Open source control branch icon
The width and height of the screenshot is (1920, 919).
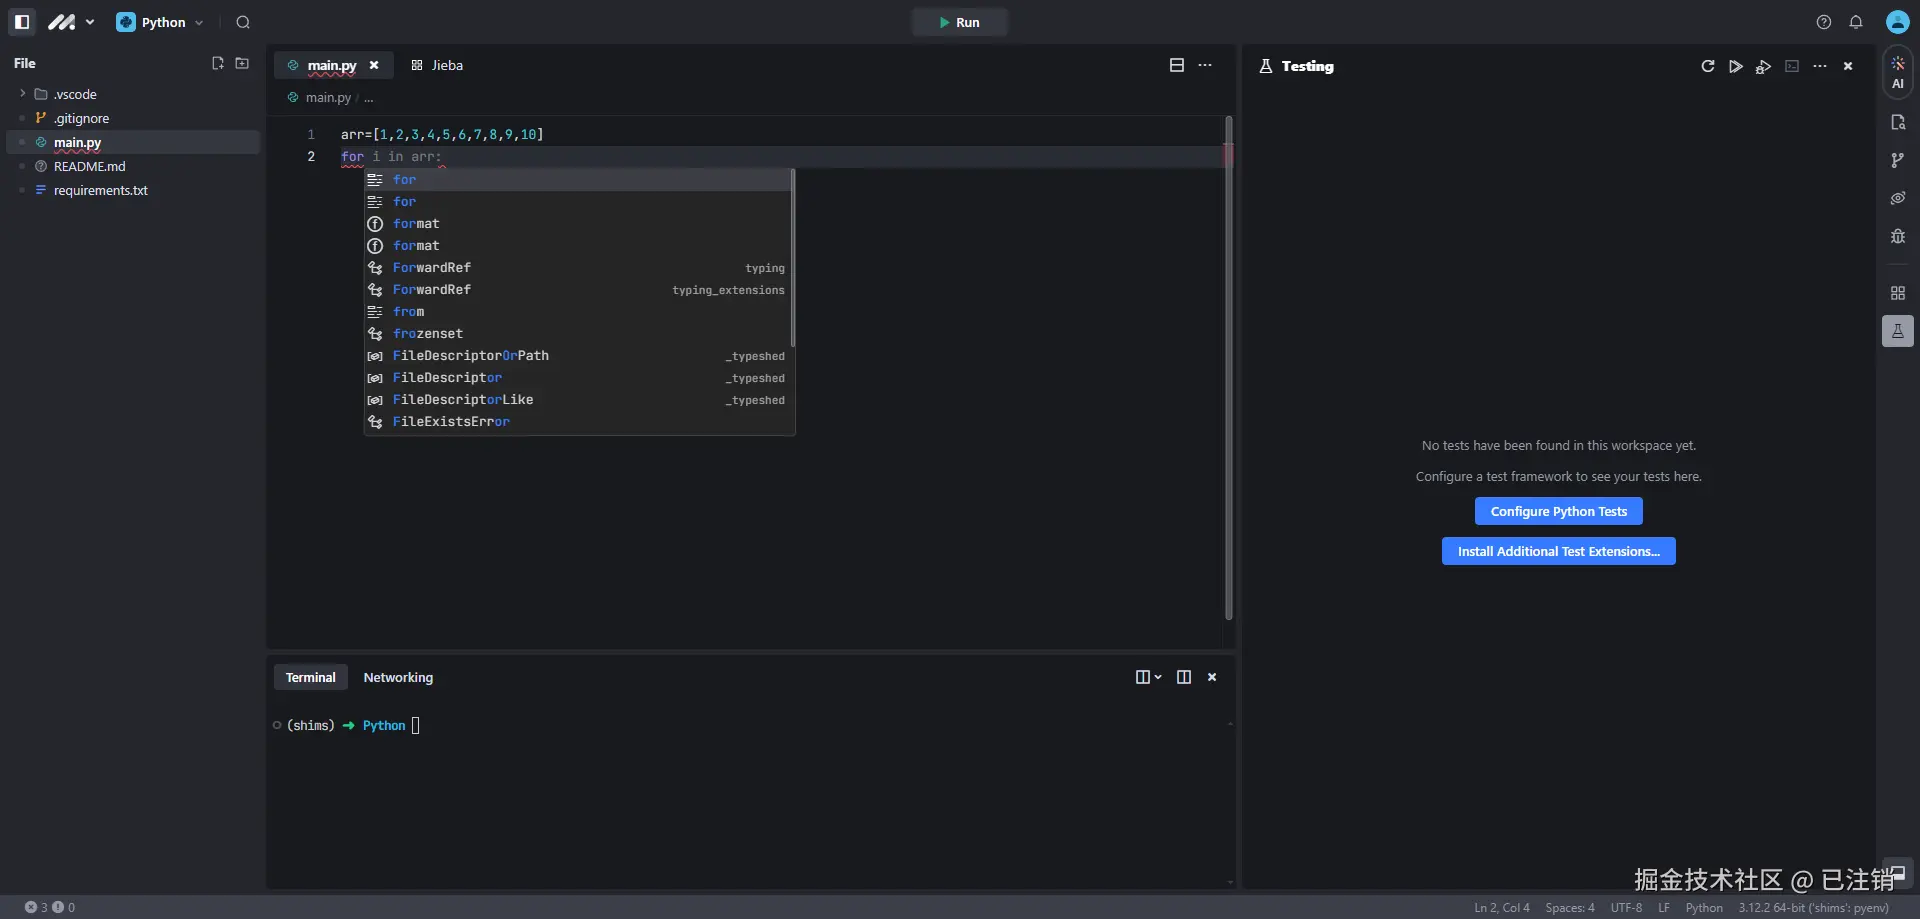pos(1898,160)
